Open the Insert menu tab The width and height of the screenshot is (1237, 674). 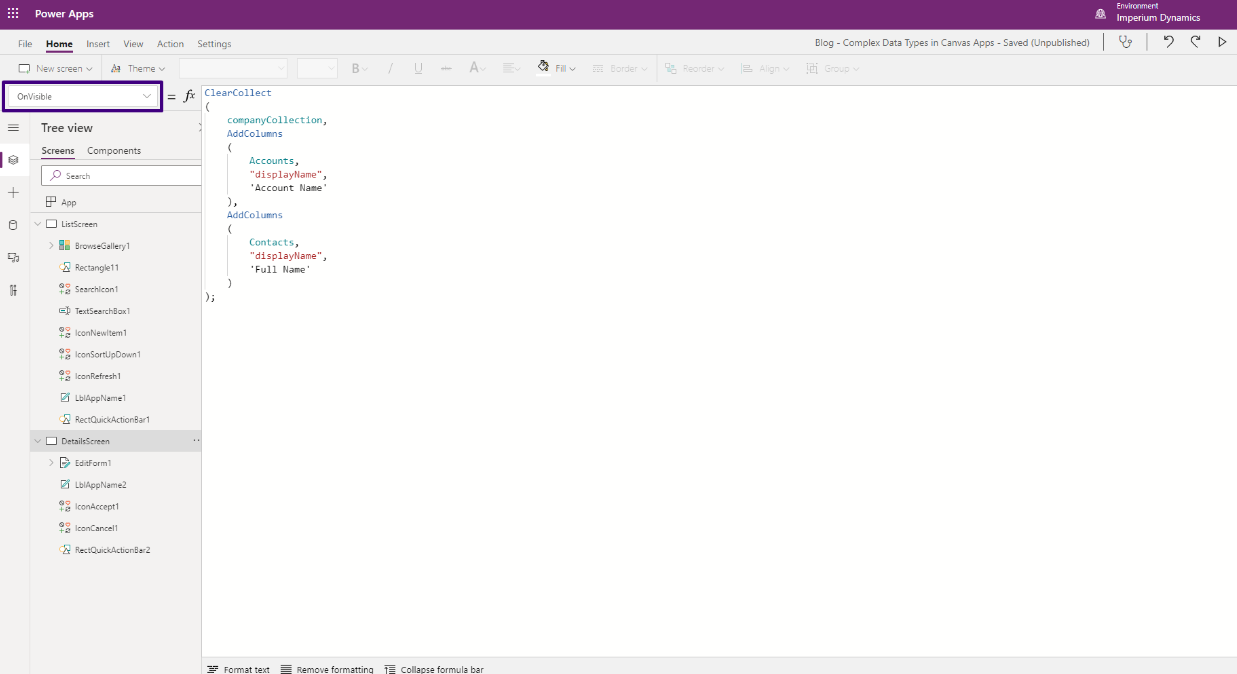tap(98, 44)
